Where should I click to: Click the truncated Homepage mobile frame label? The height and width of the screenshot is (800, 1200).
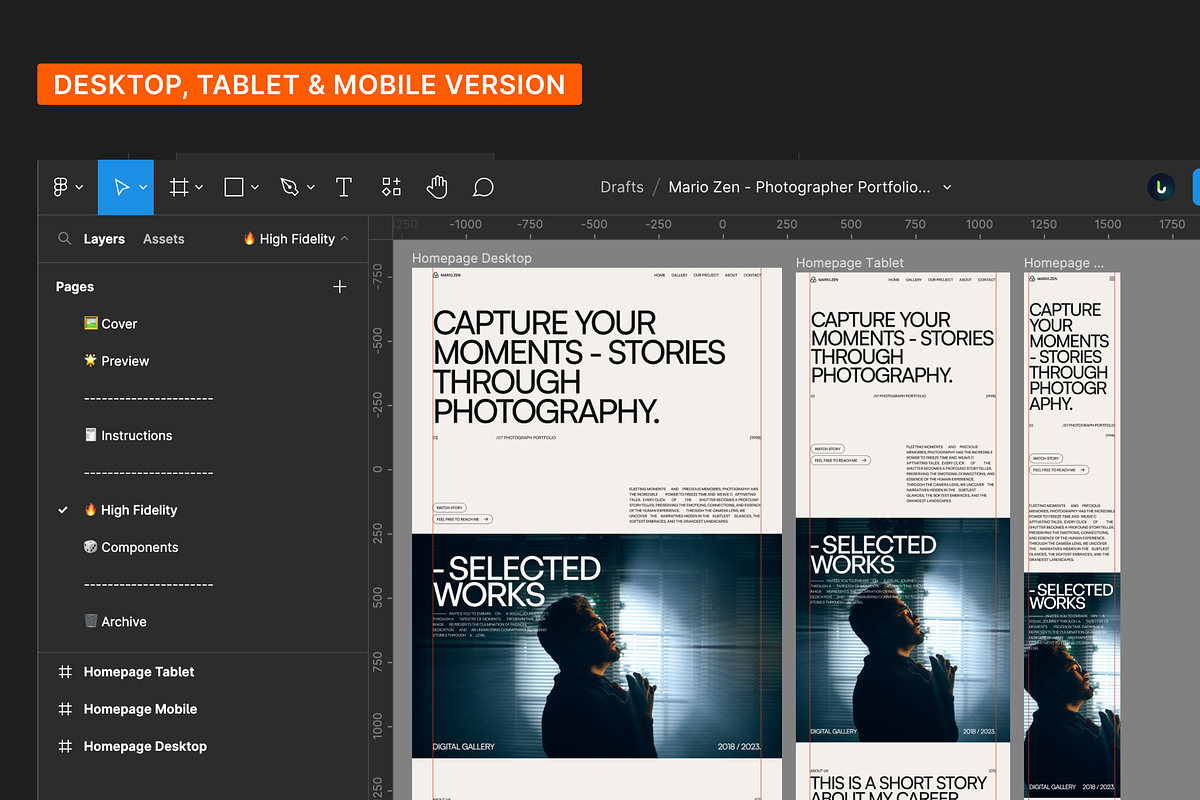pyautogui.click(x=1064, y=263)
